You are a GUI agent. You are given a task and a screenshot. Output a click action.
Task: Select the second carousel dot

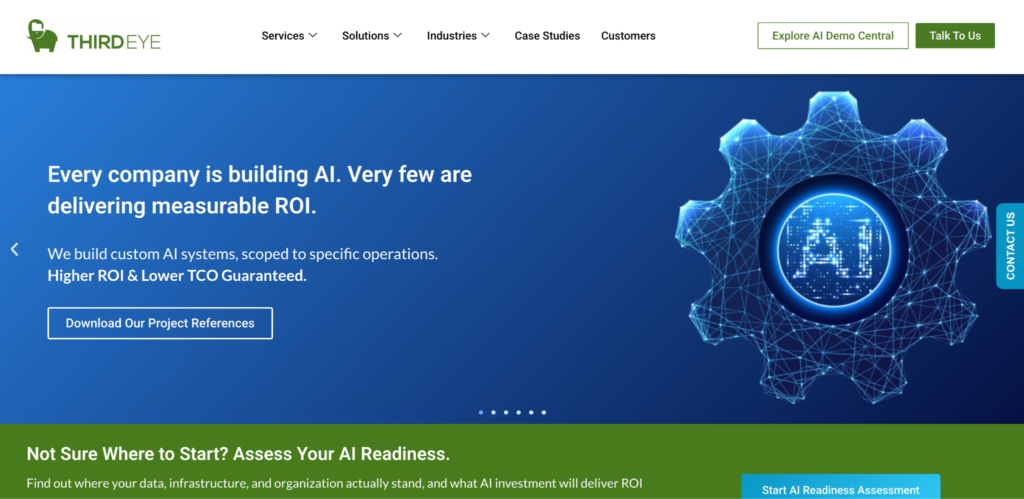pos(493,412)
